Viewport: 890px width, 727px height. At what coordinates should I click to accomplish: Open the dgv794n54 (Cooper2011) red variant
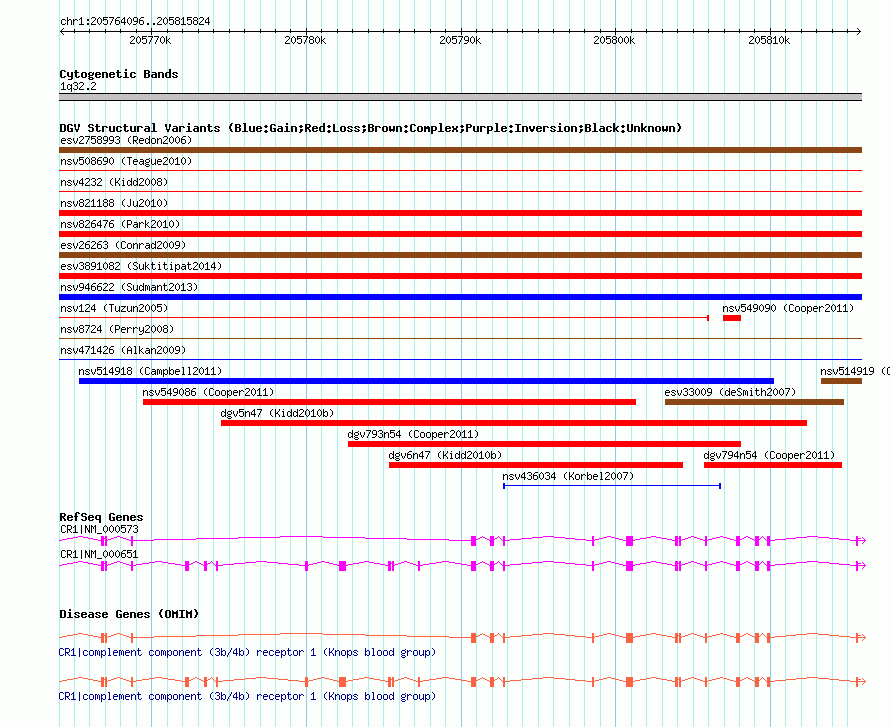point(772,465)
